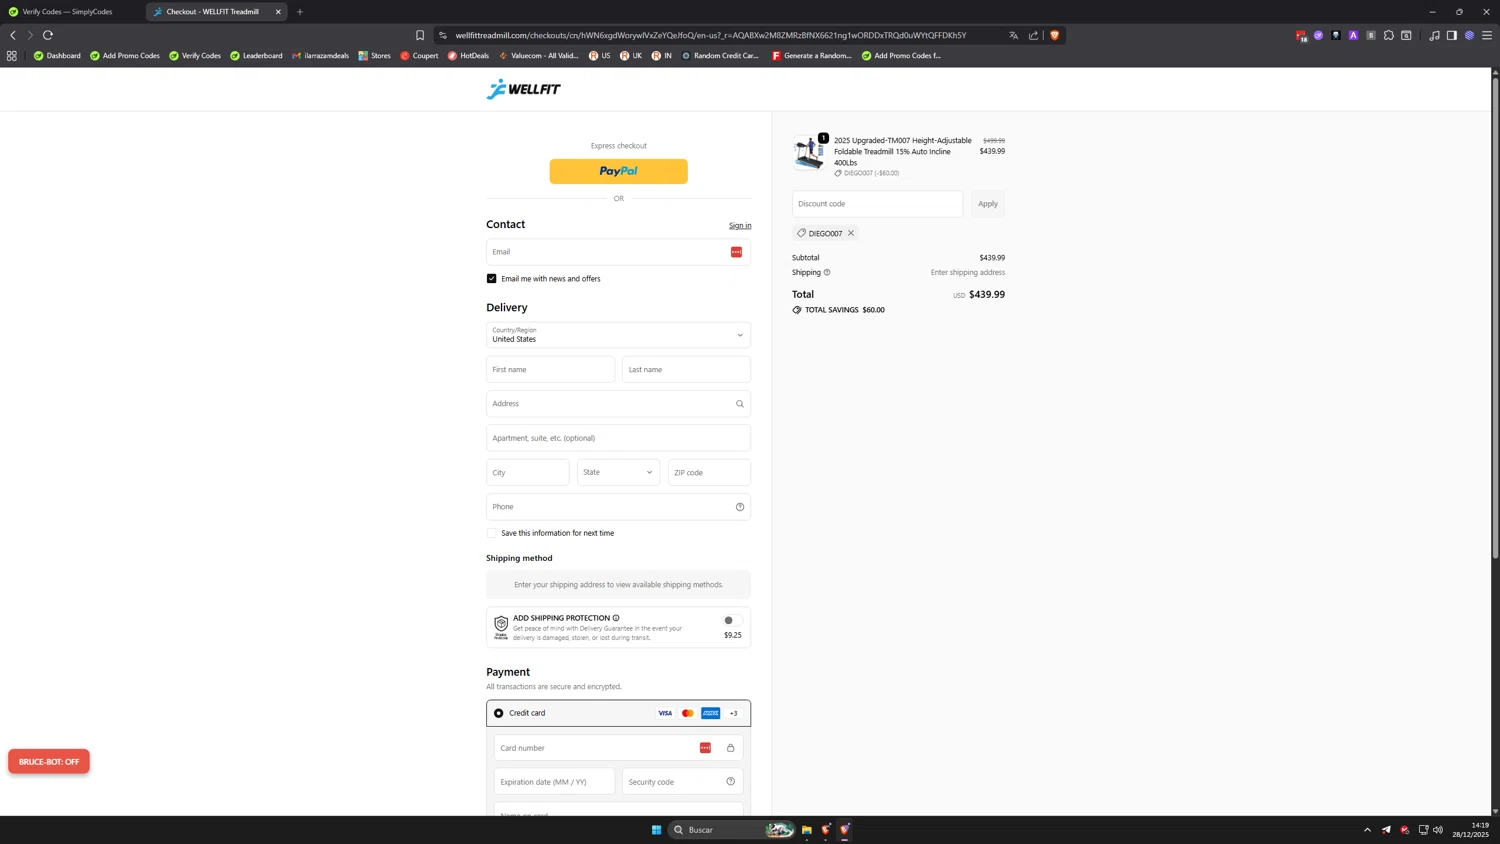The width and height of the screenshot is (1500, 844).
Task: Close the Checkout - WELLFIT Treadmill tab
Action: 278,12
